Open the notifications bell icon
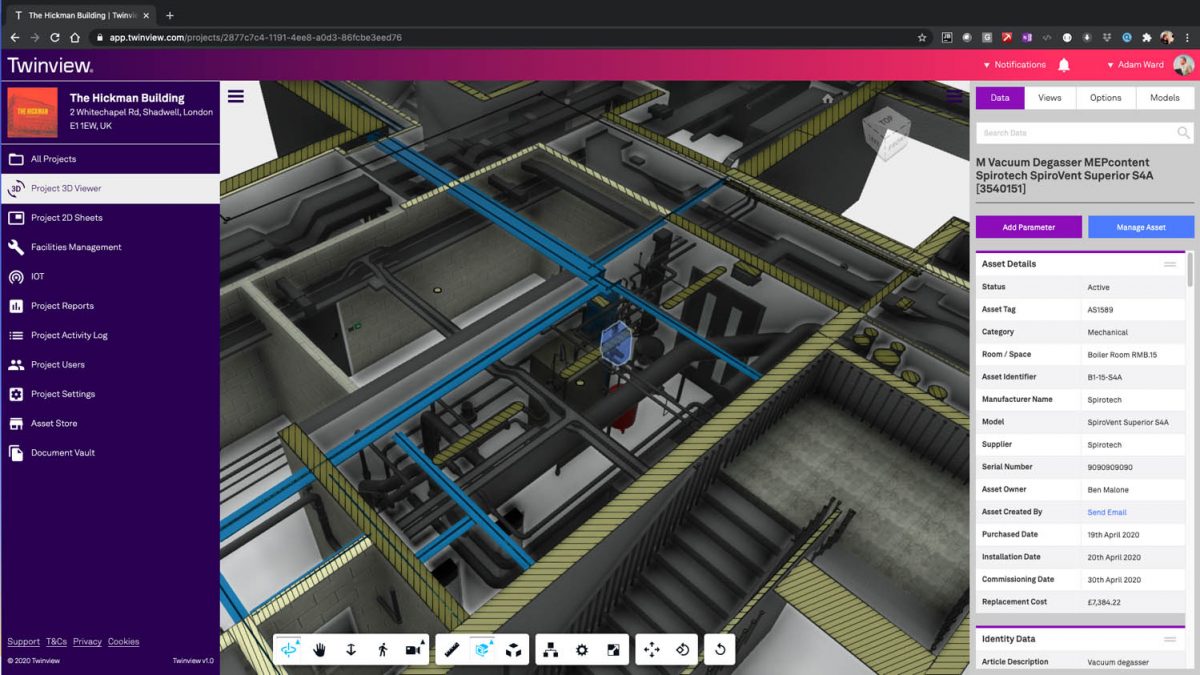 point(1064,65)
